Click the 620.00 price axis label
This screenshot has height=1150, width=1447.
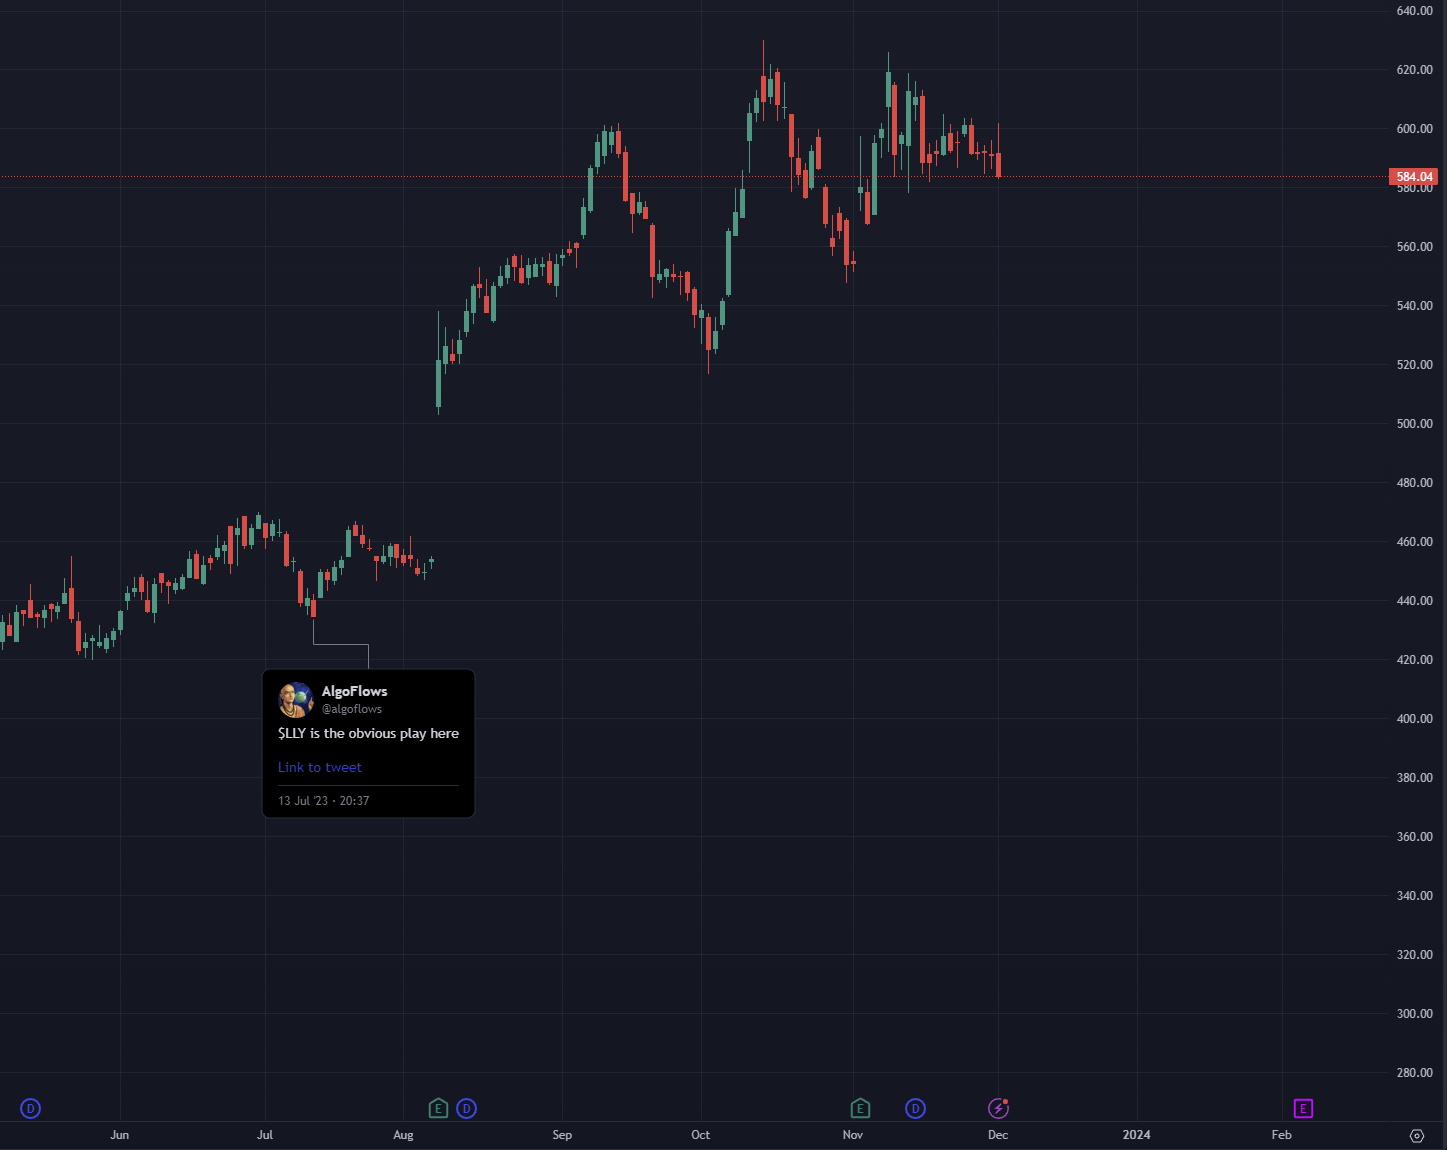point(1414,70)
